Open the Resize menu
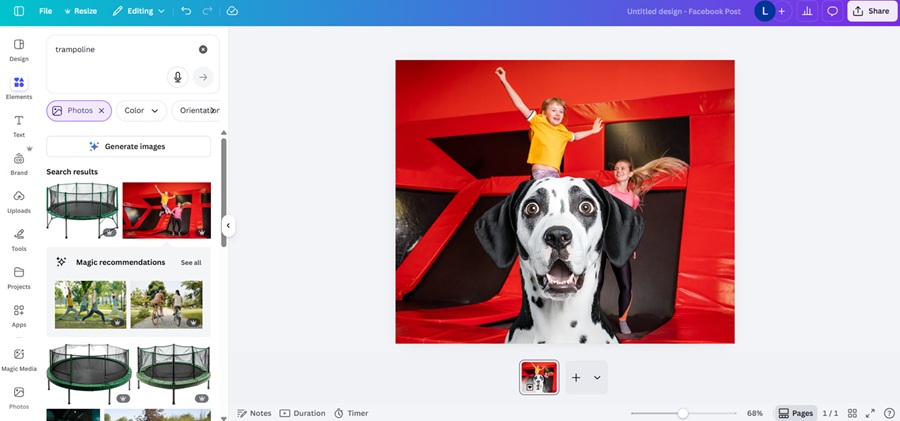 coord(80,11)
